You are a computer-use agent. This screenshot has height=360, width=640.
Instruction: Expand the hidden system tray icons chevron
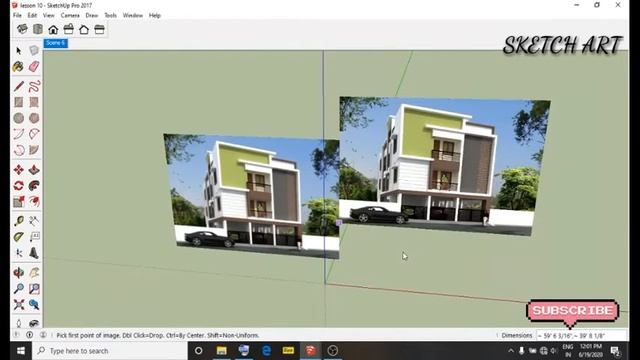coord(511,351)
